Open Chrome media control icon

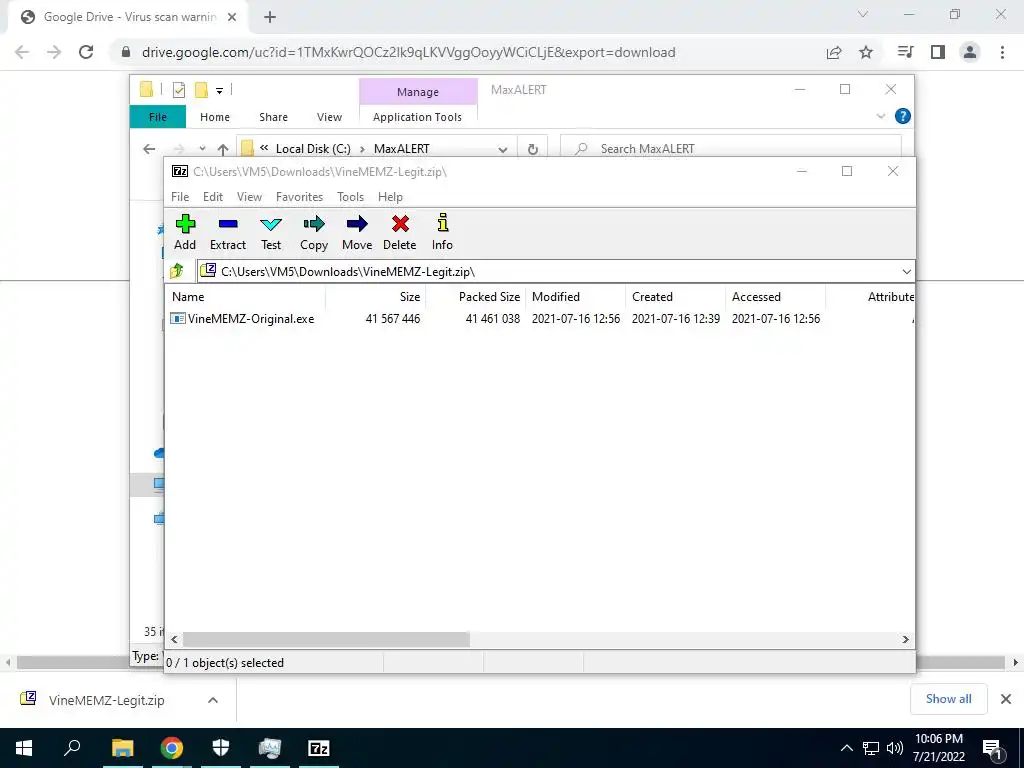pos(905,52)
